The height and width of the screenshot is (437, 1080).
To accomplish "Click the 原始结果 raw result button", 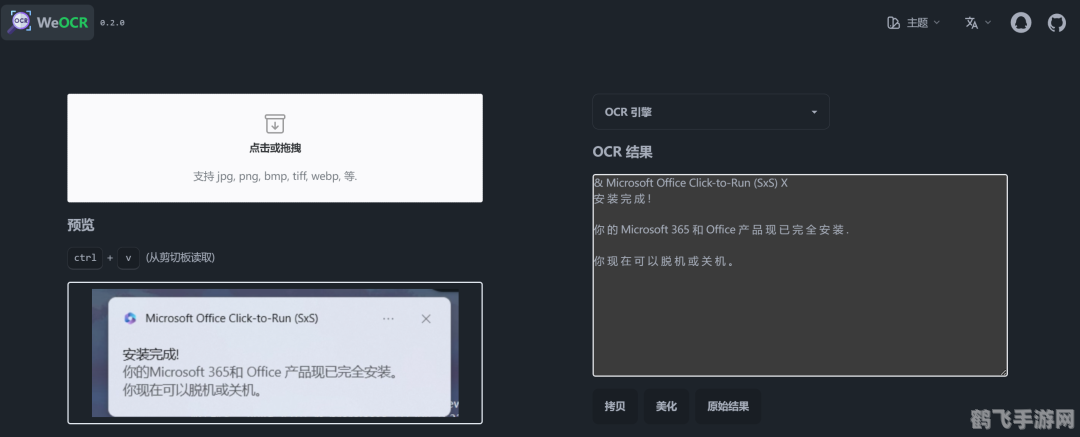I will coord(728,406).
